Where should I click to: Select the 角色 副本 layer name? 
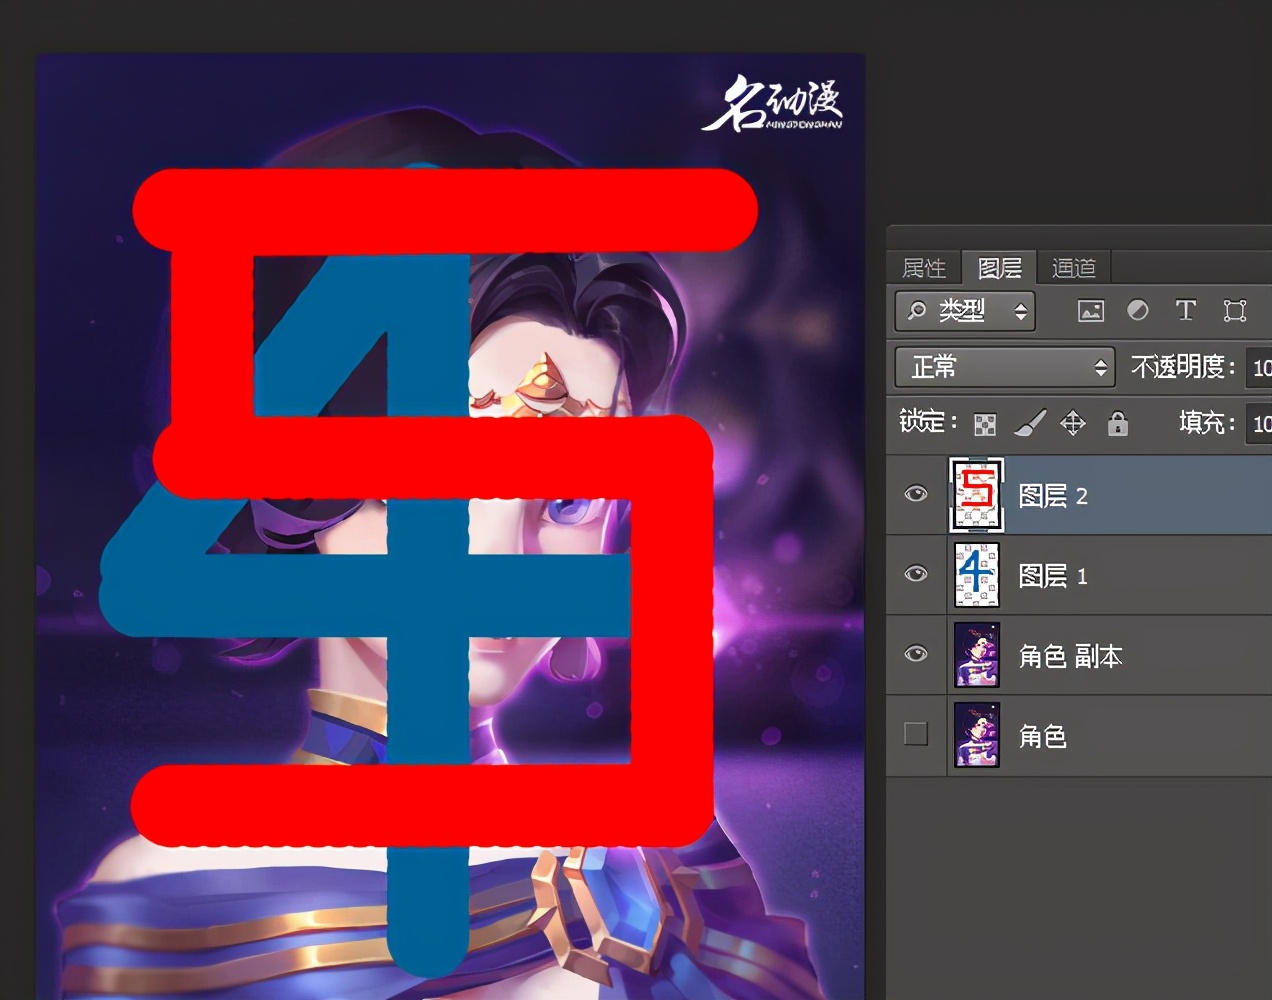pyautogui.click(x=1071, y=656)
